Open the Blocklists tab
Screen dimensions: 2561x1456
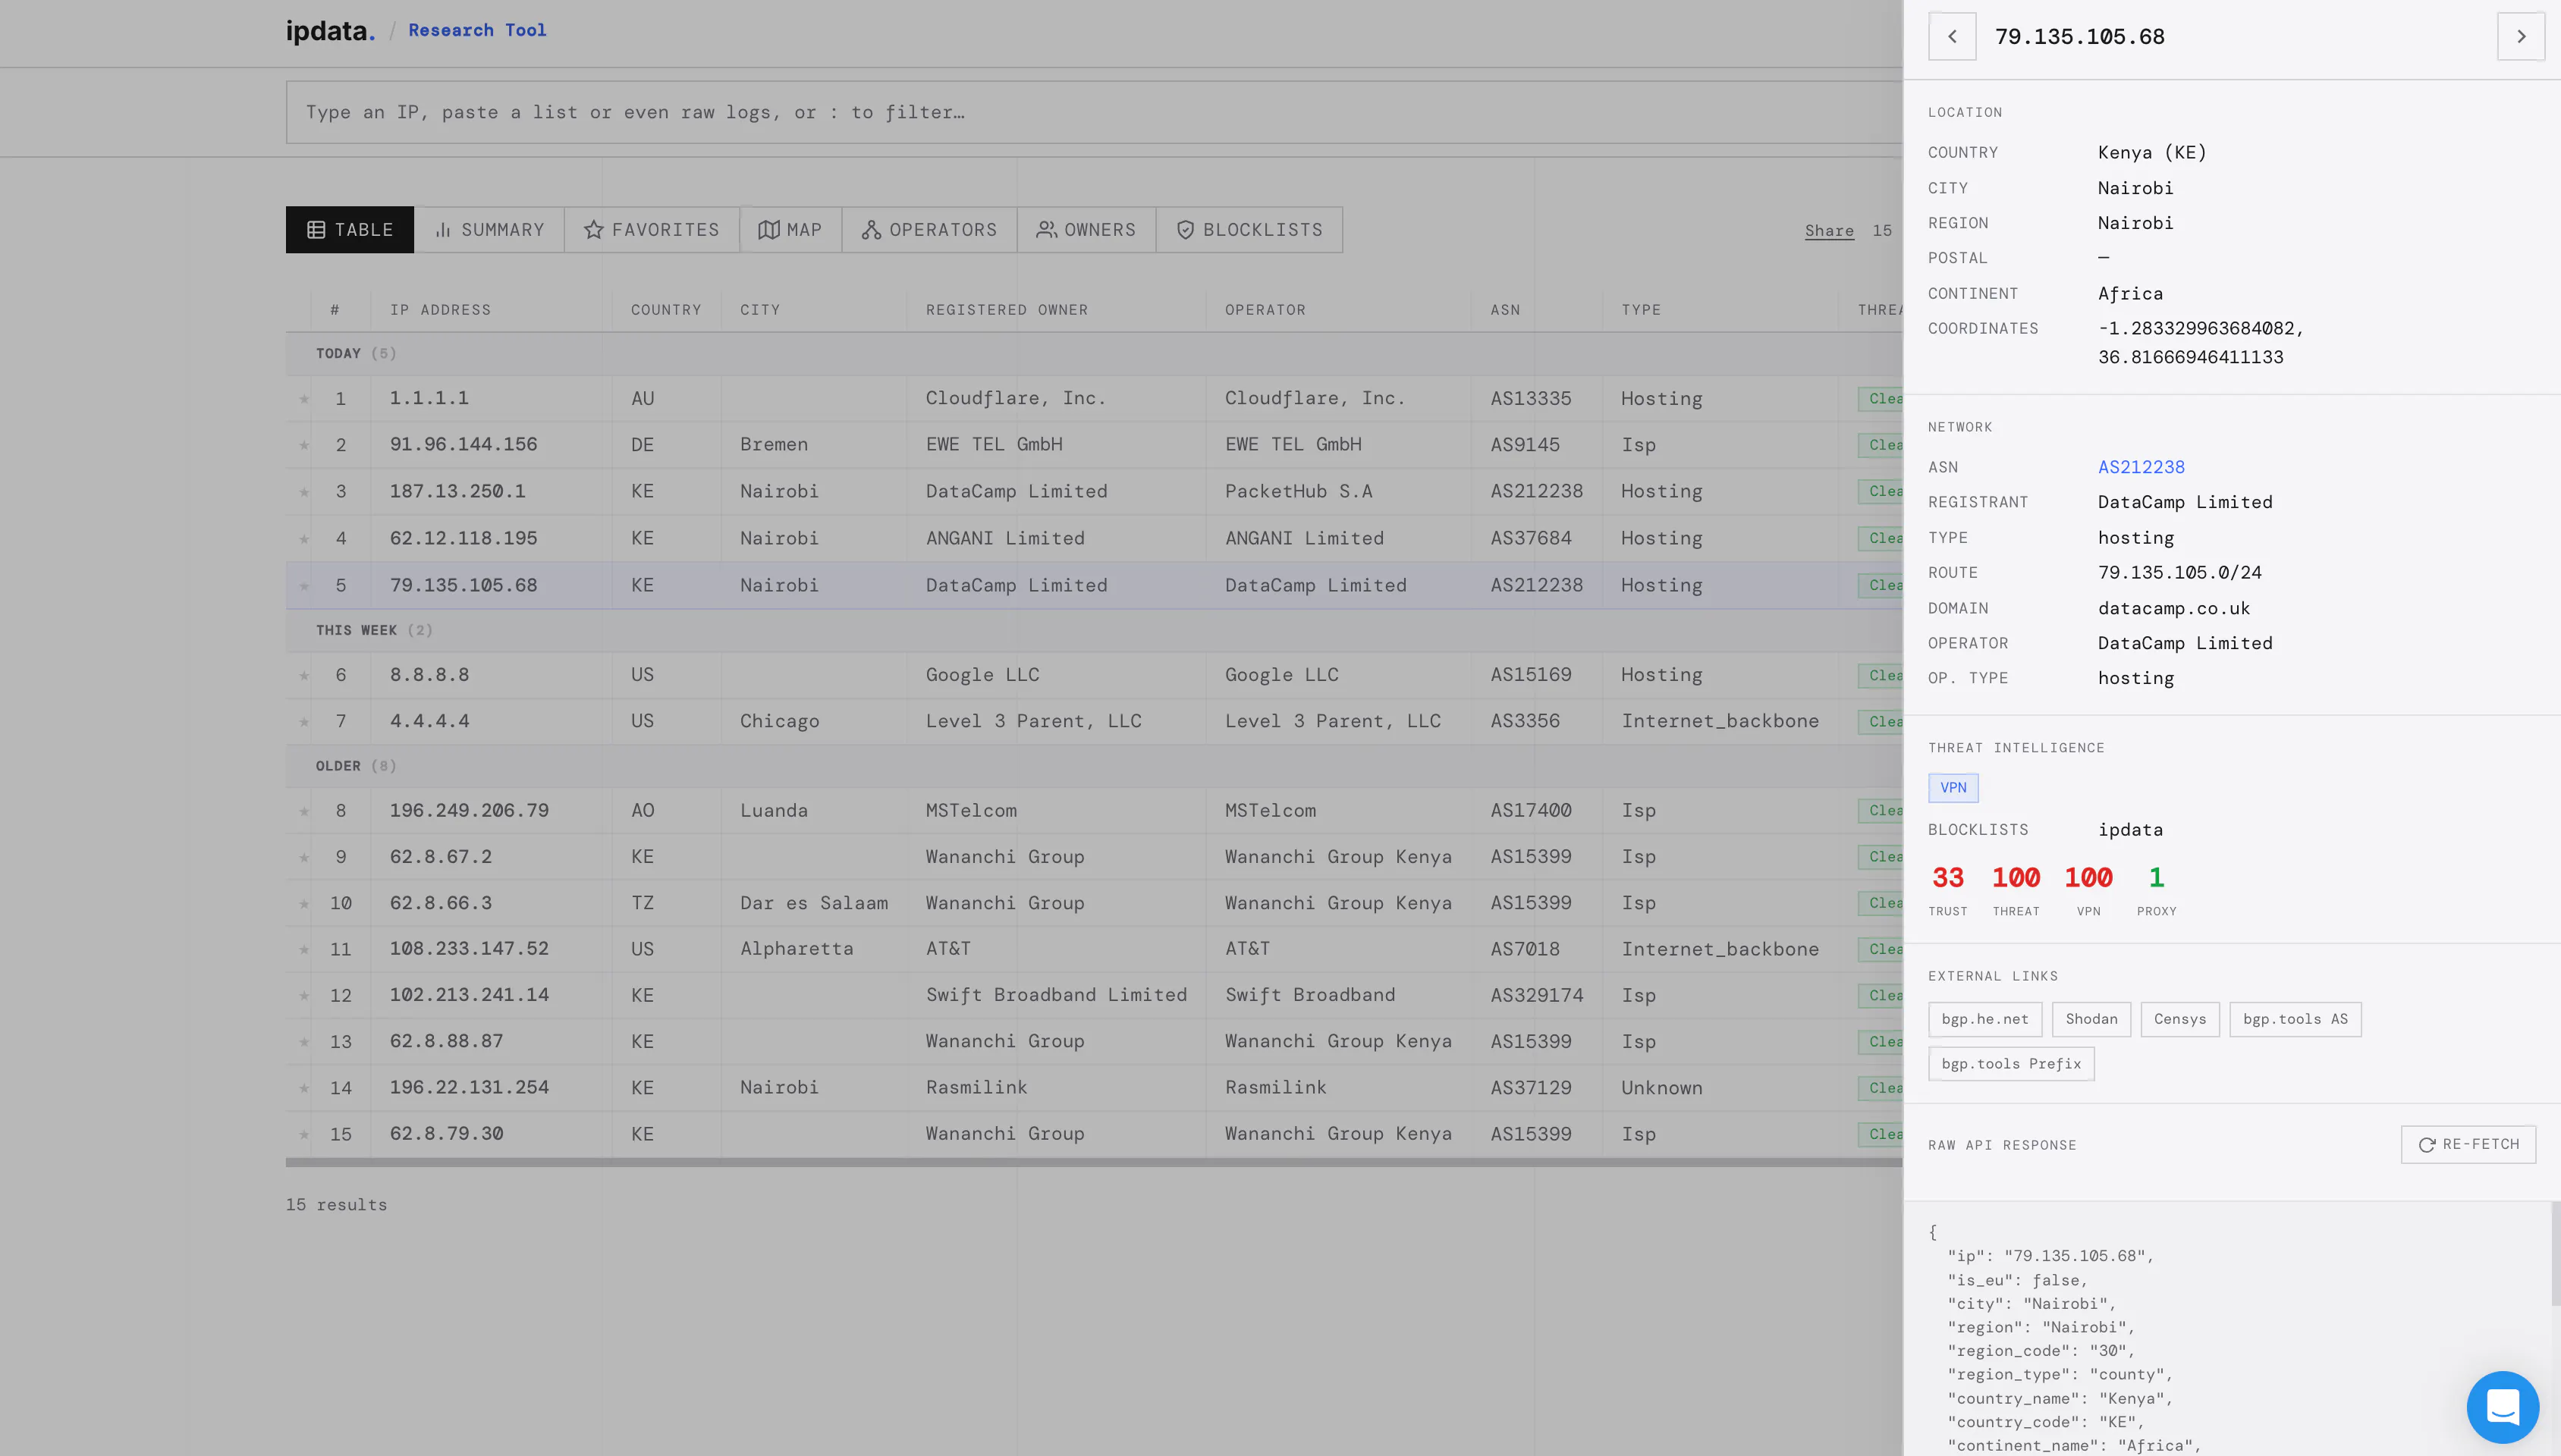pyautogui.click(x=1250, y=230)
